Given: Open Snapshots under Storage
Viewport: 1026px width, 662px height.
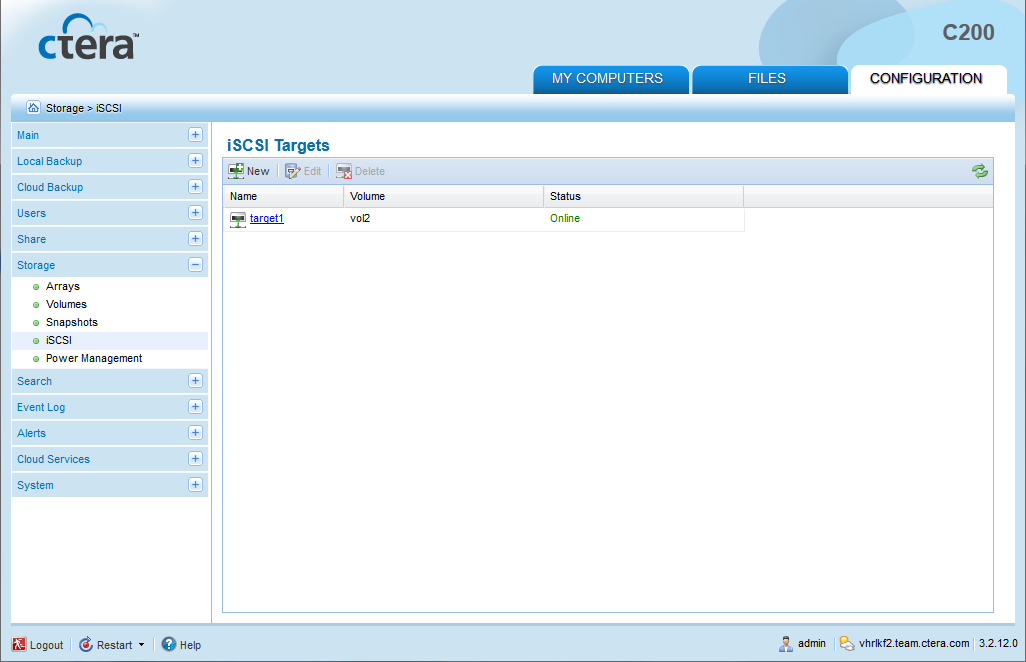Looking at the screenshot, I should [x=72, y=322].
